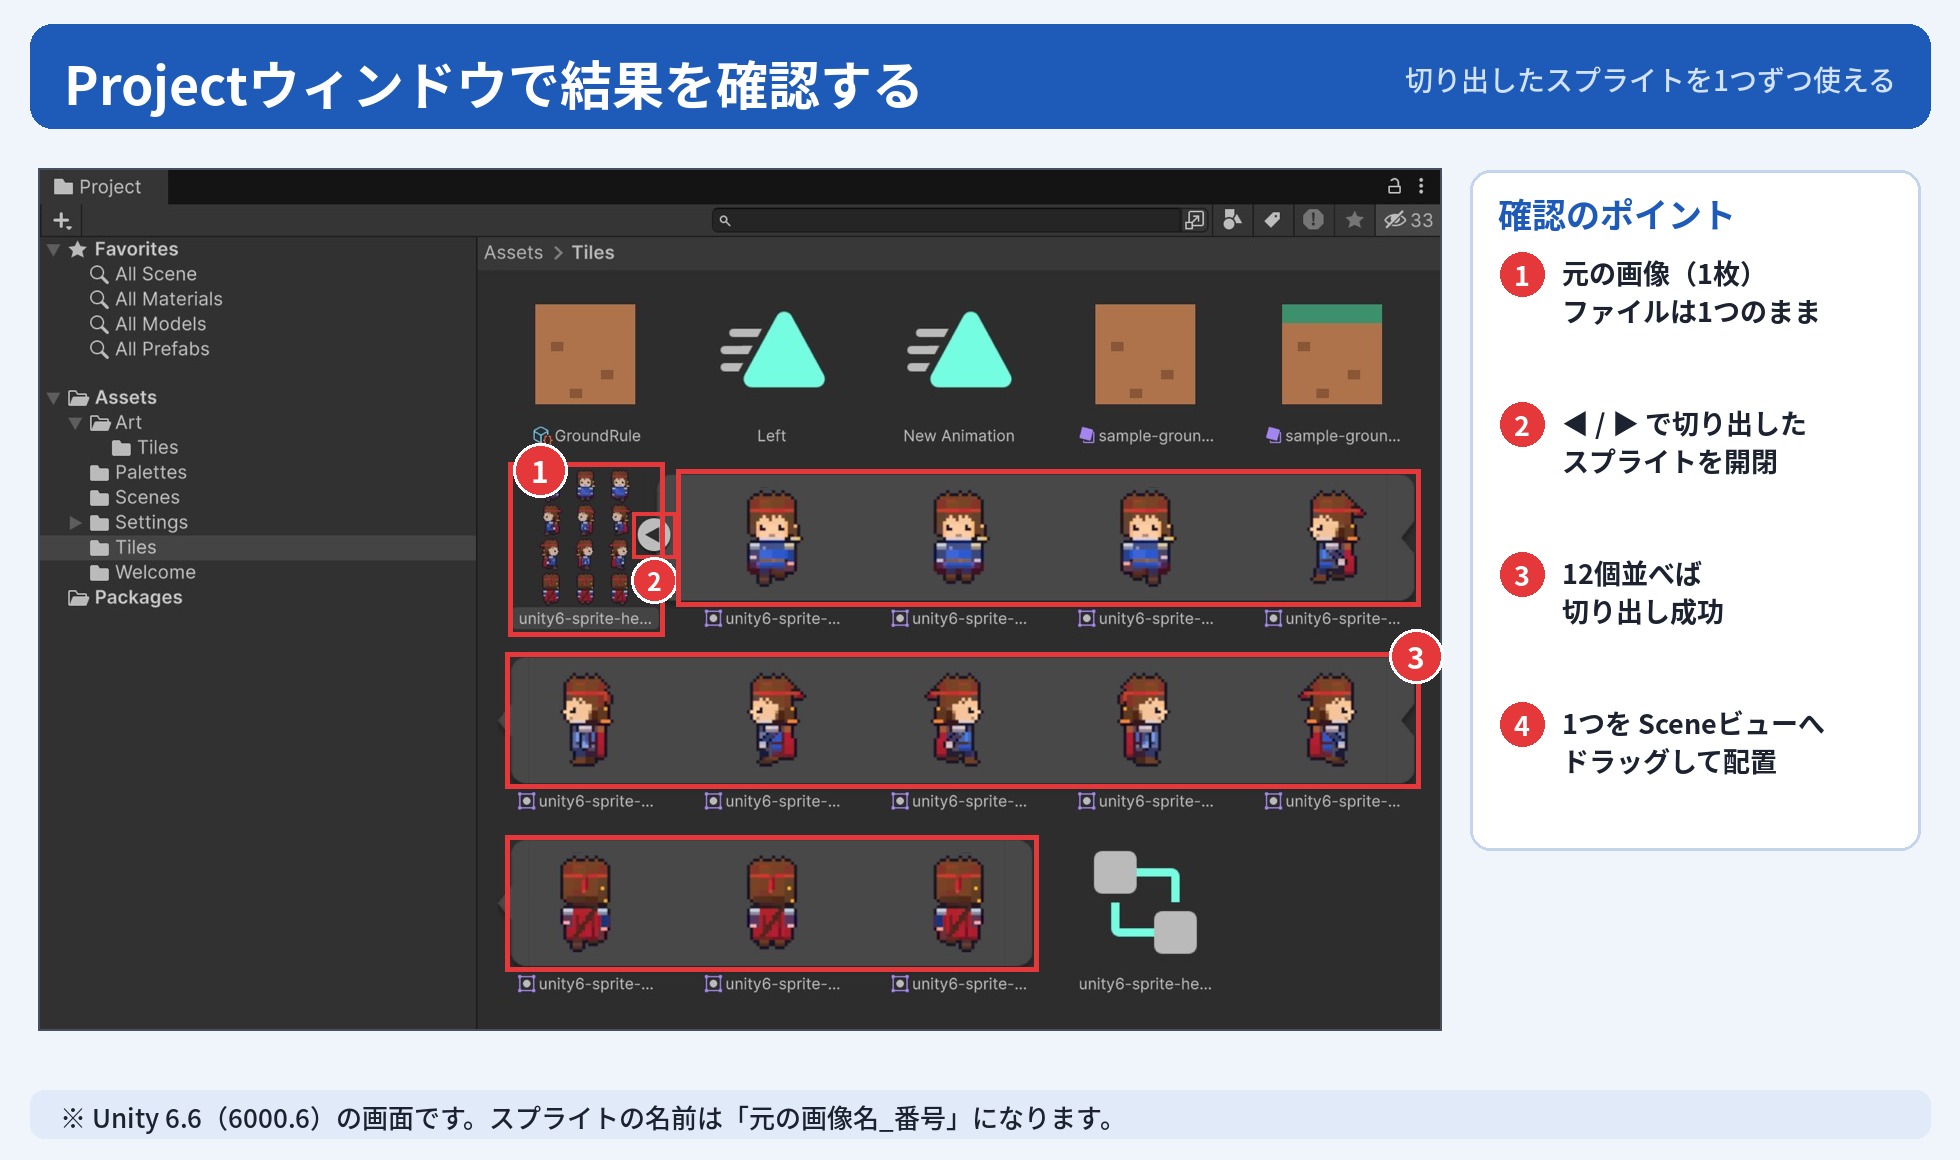Click the search field in Project window
Image resolution: width=1960 pixels, height=1160 pixels.
(x=946, y=220)
